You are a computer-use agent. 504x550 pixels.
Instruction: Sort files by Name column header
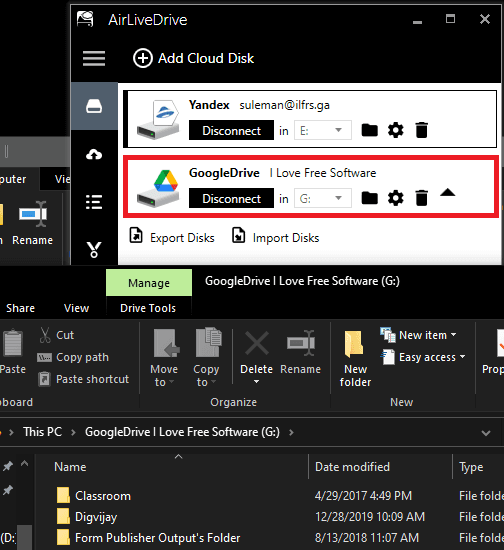point(70,467)
